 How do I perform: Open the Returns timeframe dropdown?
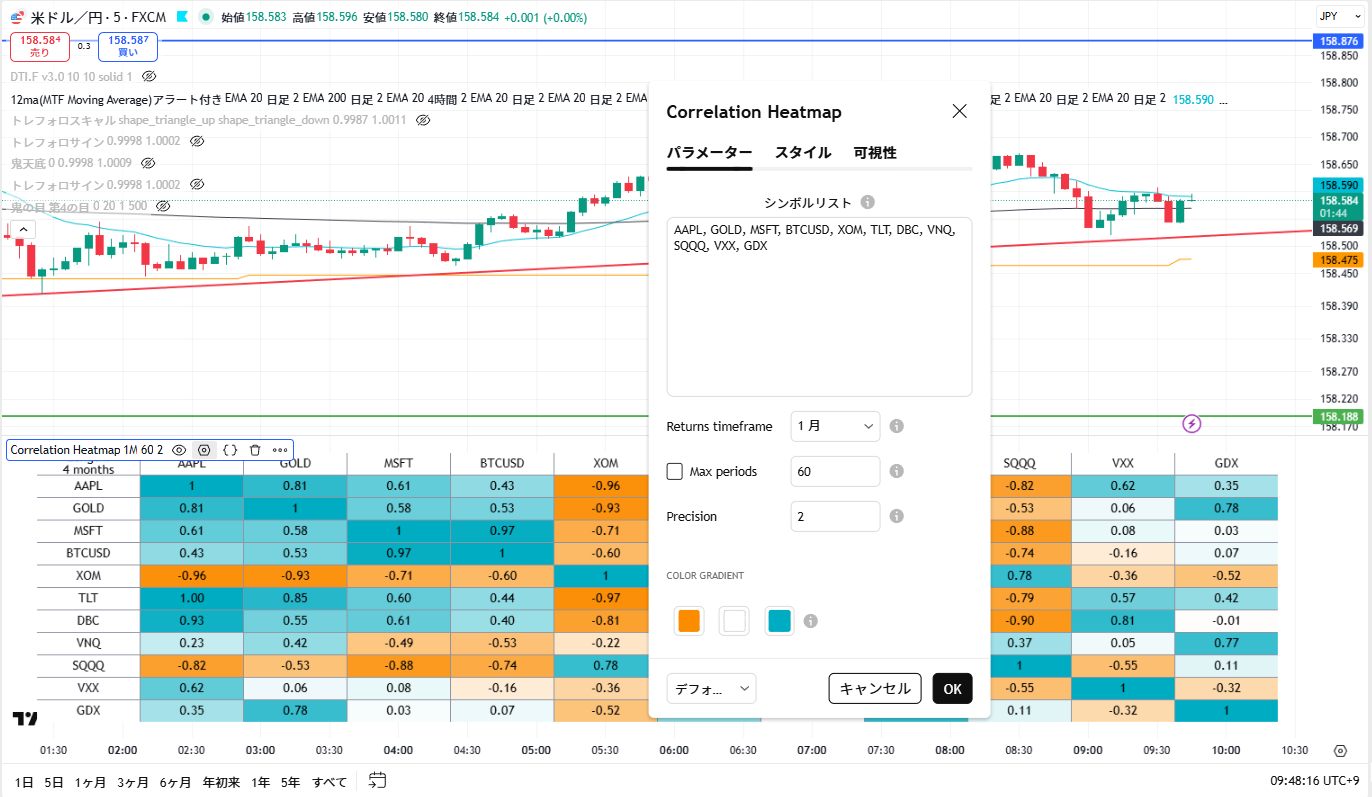pos(835,426)
